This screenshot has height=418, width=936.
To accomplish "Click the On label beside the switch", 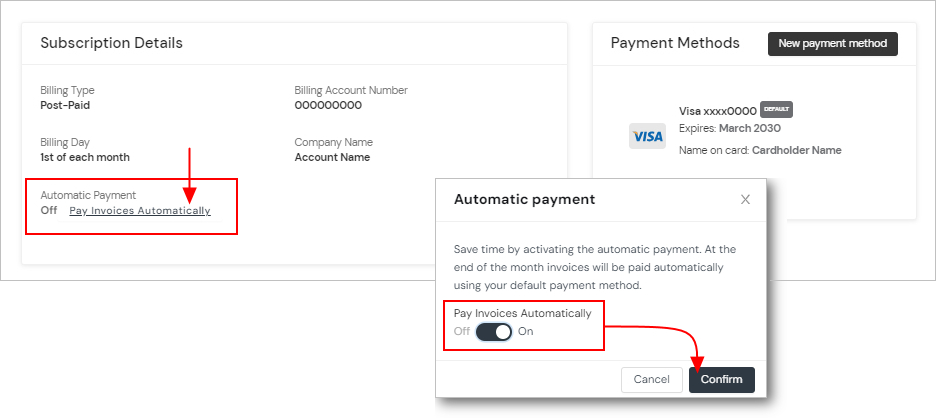I will [526, 332].
